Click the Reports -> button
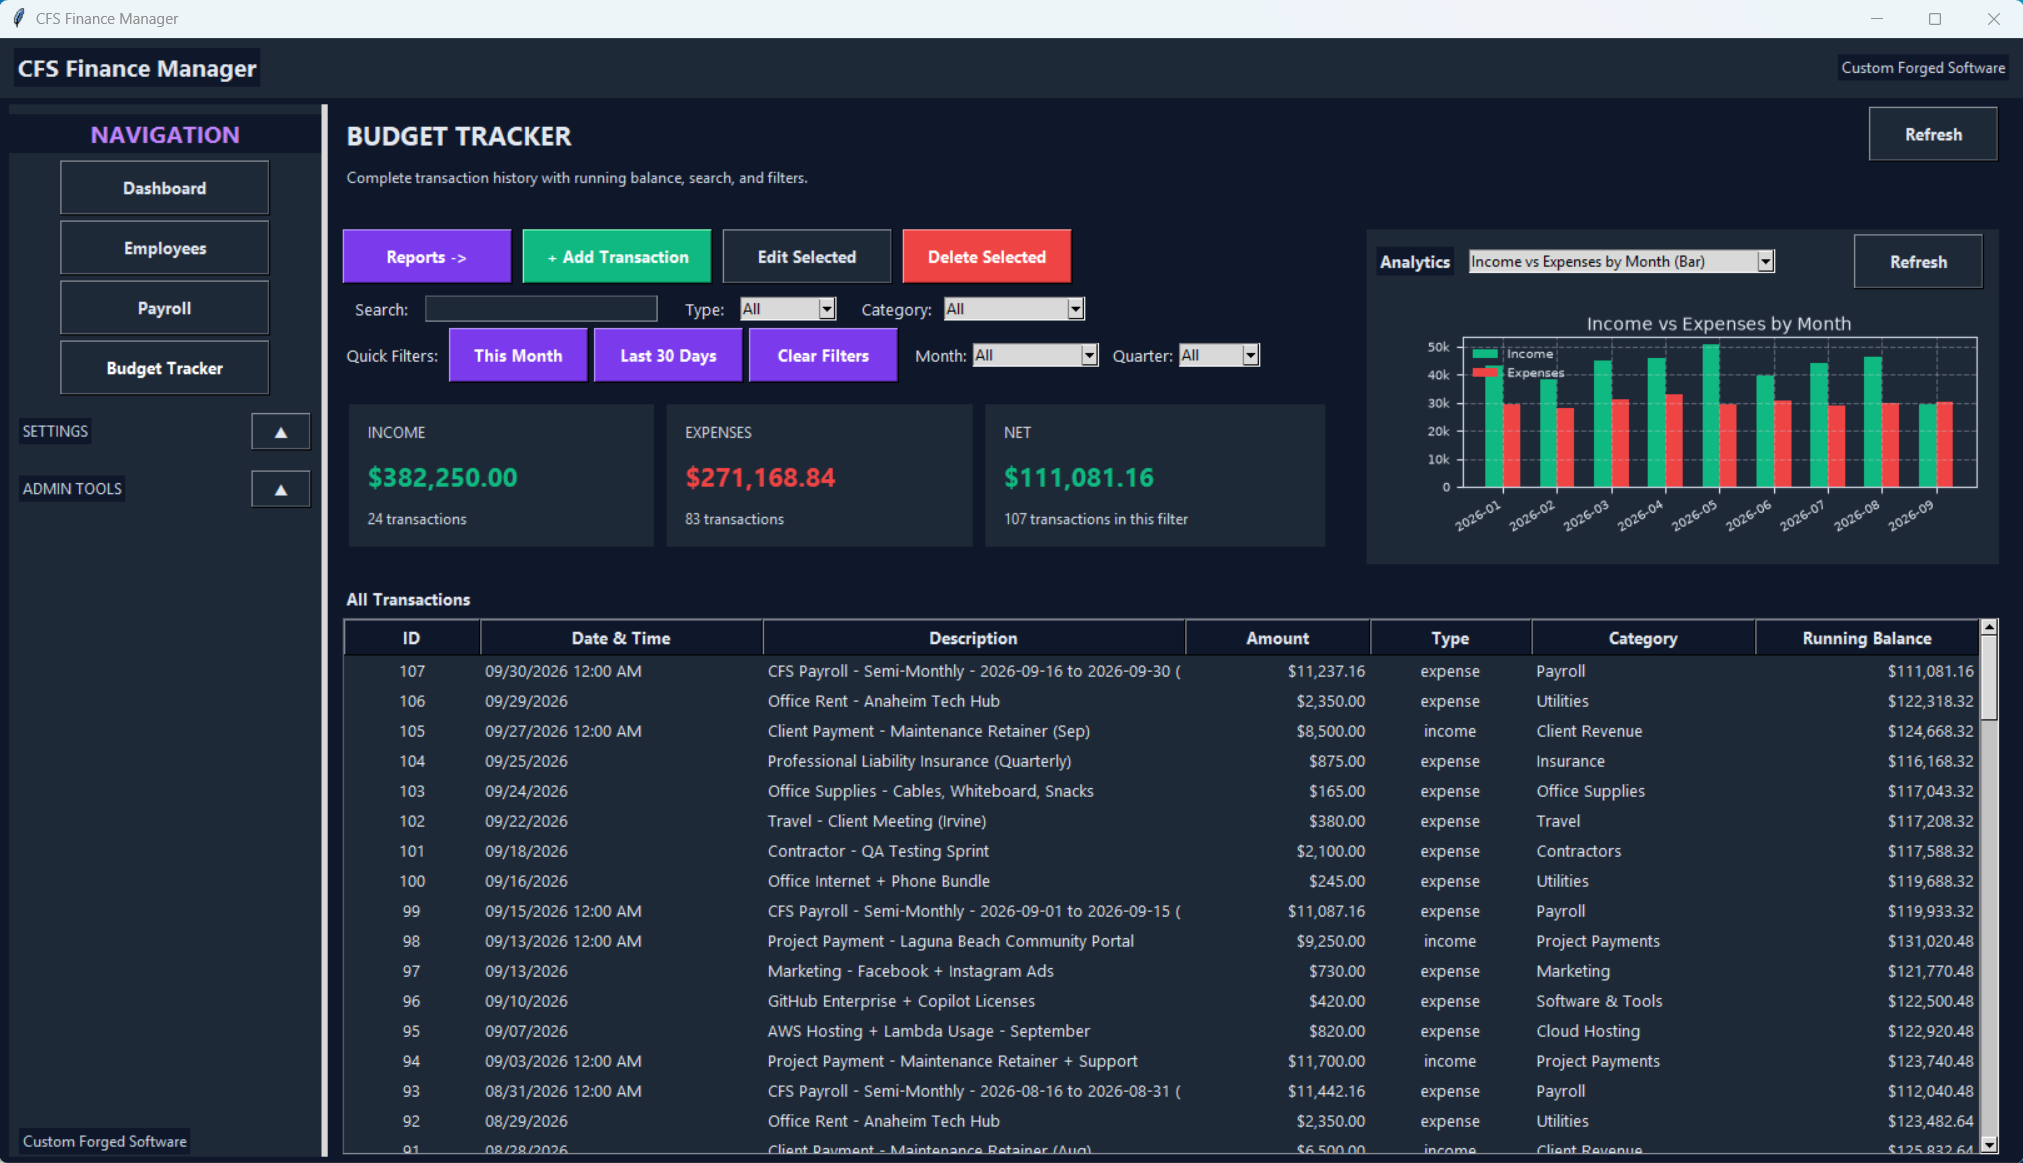The height and width of the screenshot is (1163, 2023). click(x=427, y=257)
